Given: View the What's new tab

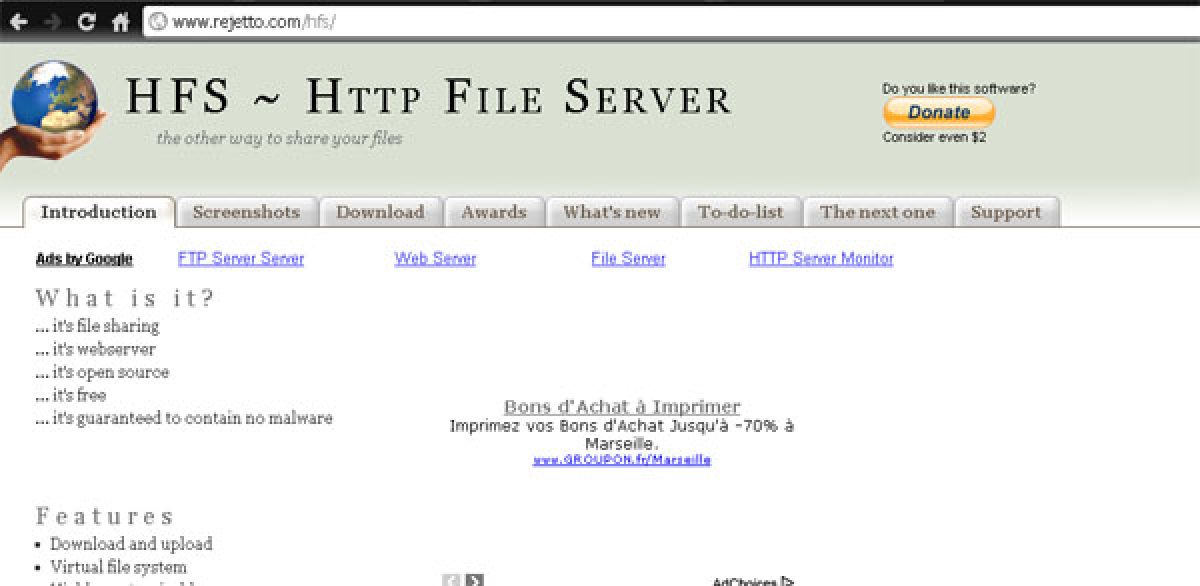Looking at the screenshot, I should (612, 212).
